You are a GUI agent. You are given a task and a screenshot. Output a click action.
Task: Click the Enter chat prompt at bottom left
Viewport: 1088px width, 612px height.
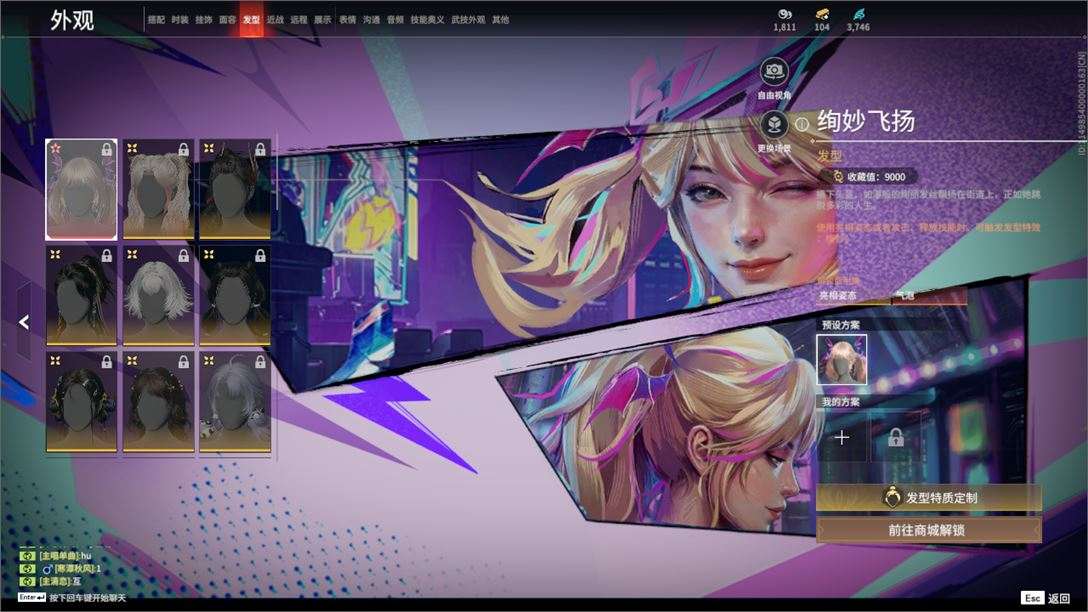[72, 597]
